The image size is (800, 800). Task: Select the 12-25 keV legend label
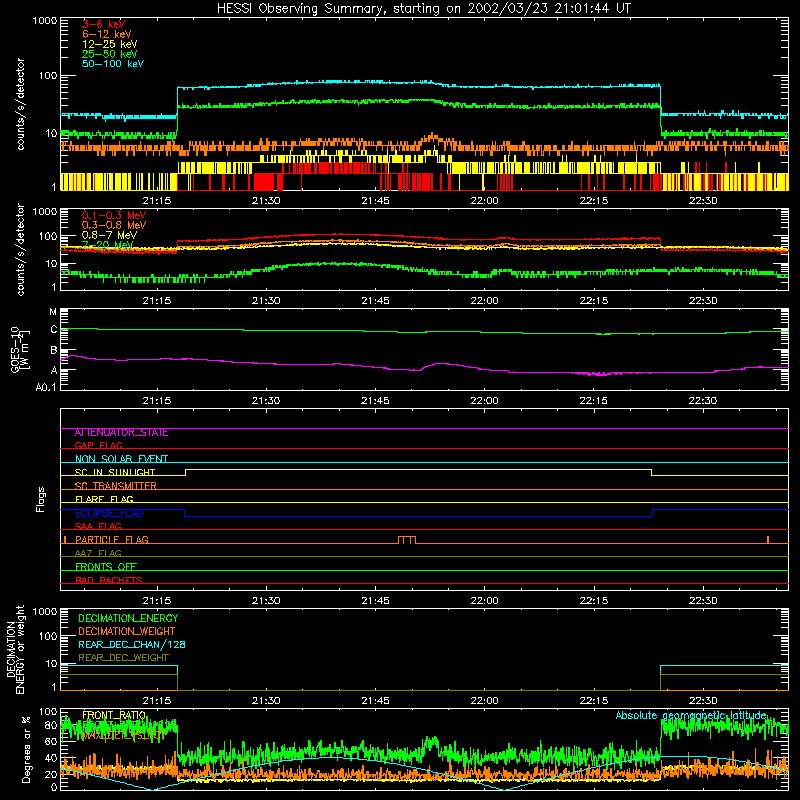click(110, 44)
